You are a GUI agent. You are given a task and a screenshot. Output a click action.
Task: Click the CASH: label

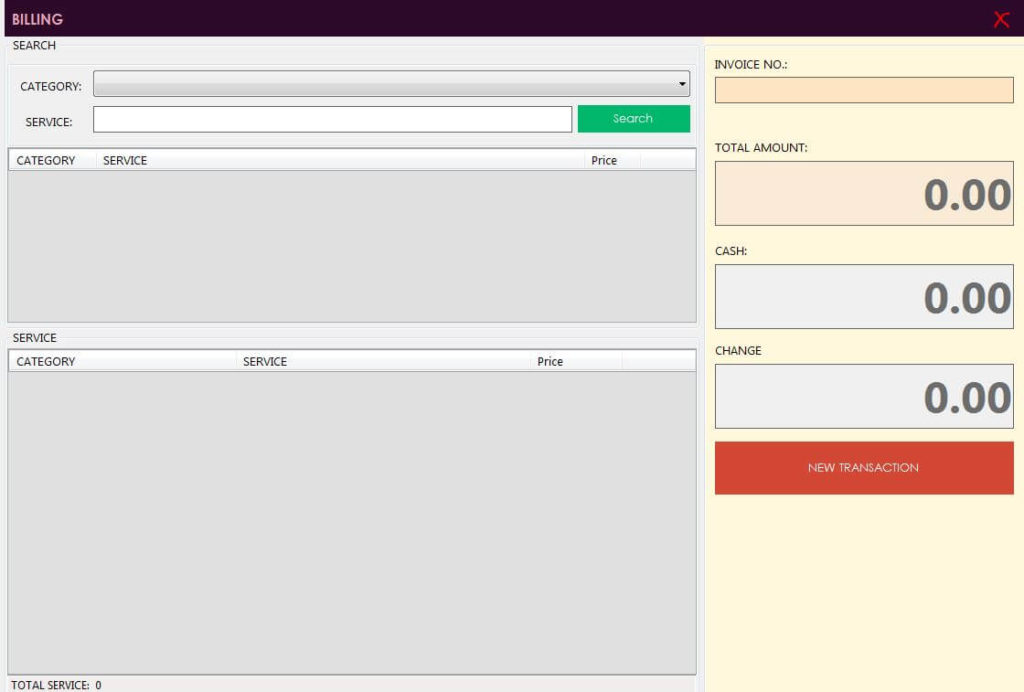tap(731, 251)
